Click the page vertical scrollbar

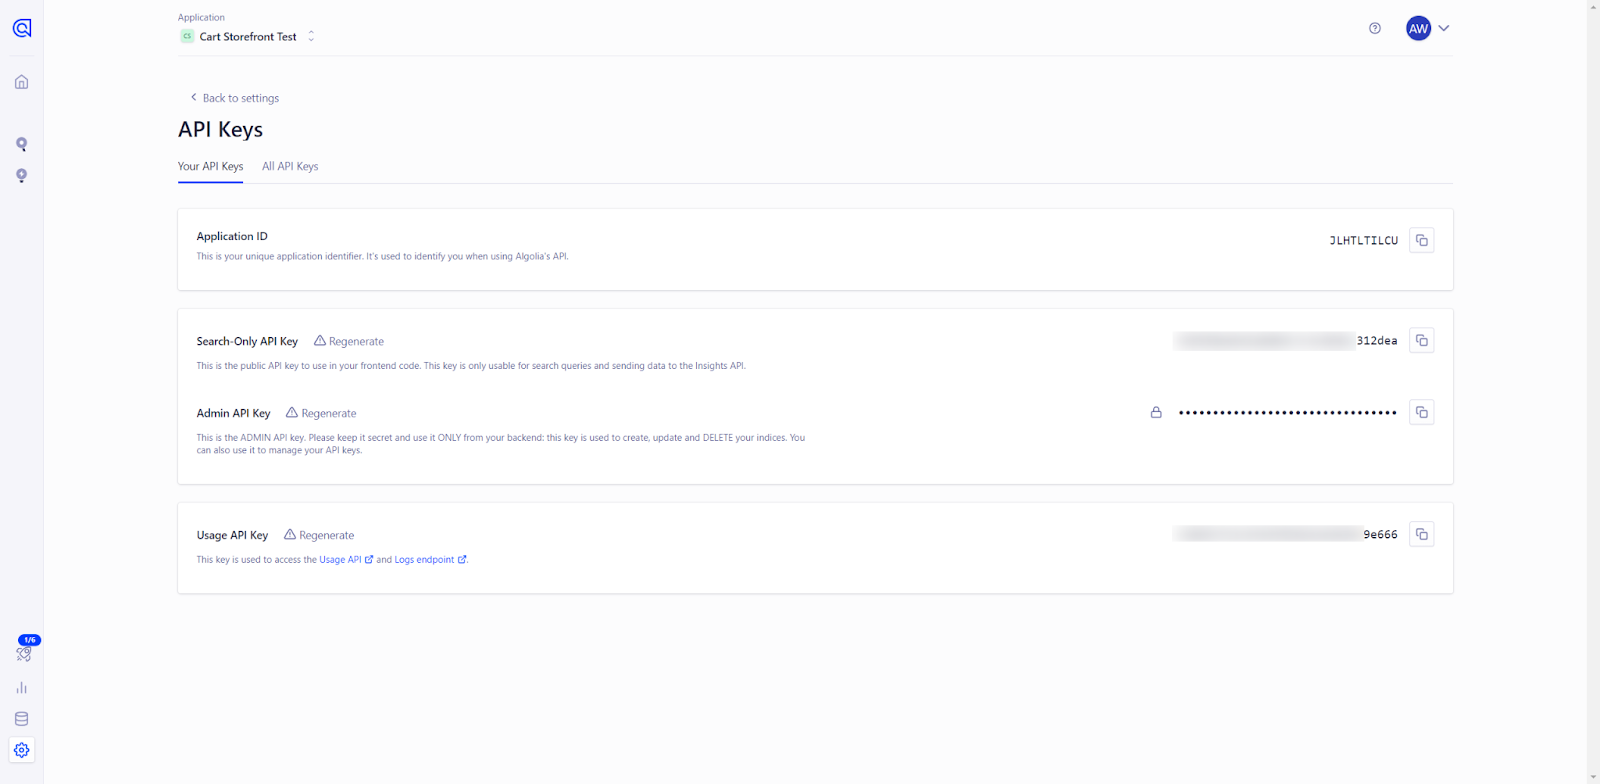(1593, 392)
